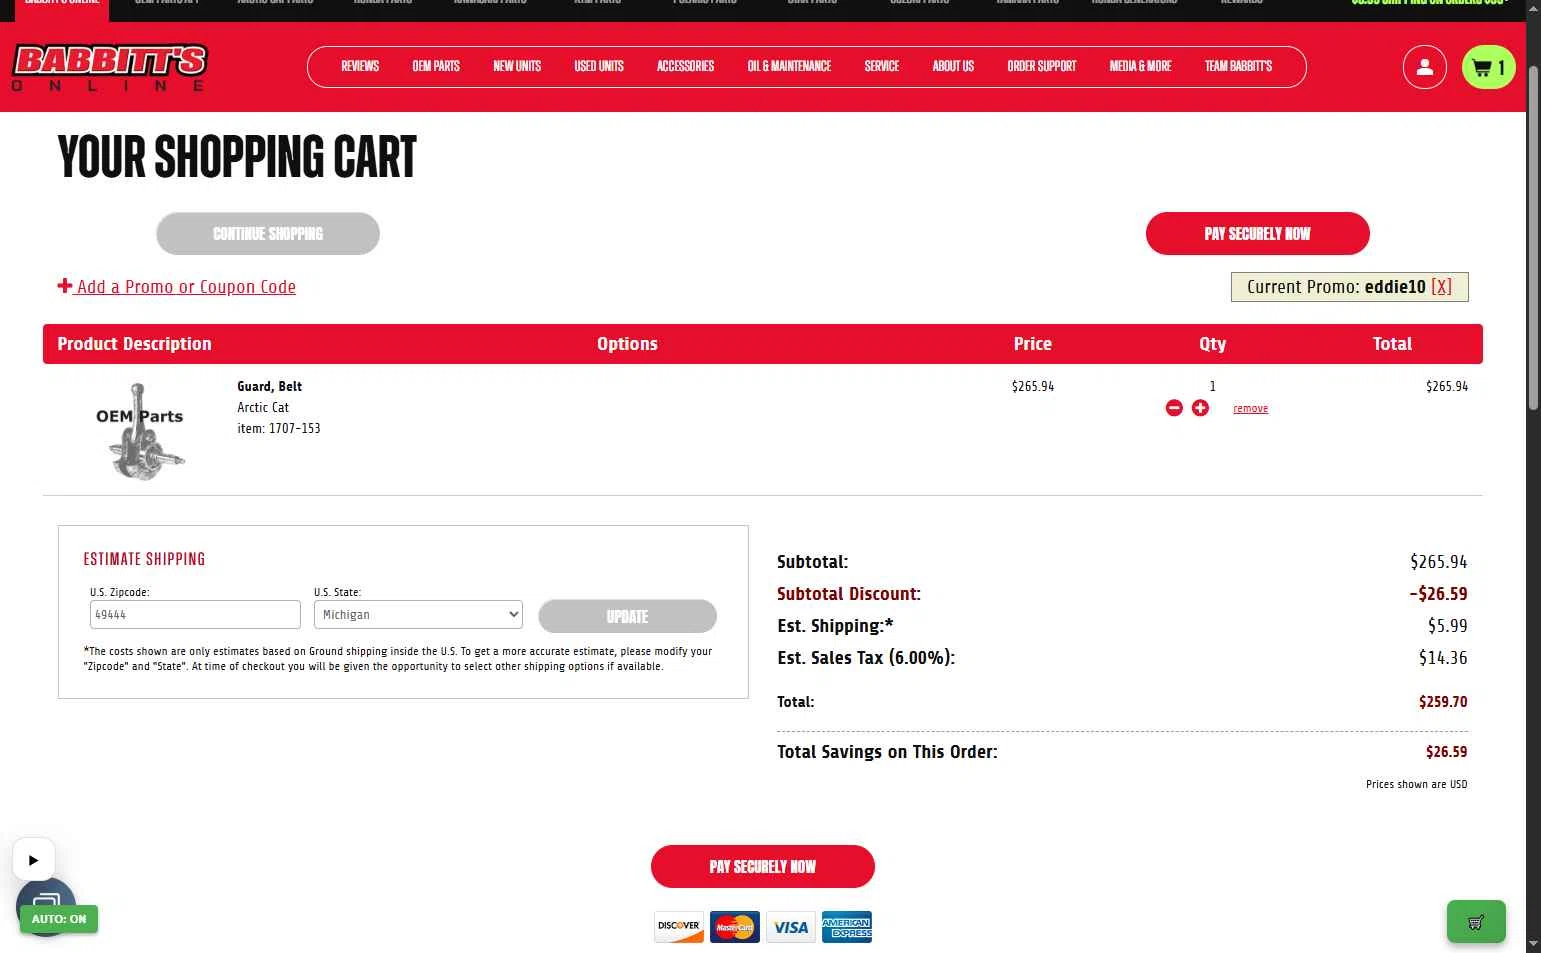Open the Service menu item
Image resolution: width=1541 pixels, height=953 pixels.
pos(882,66)
